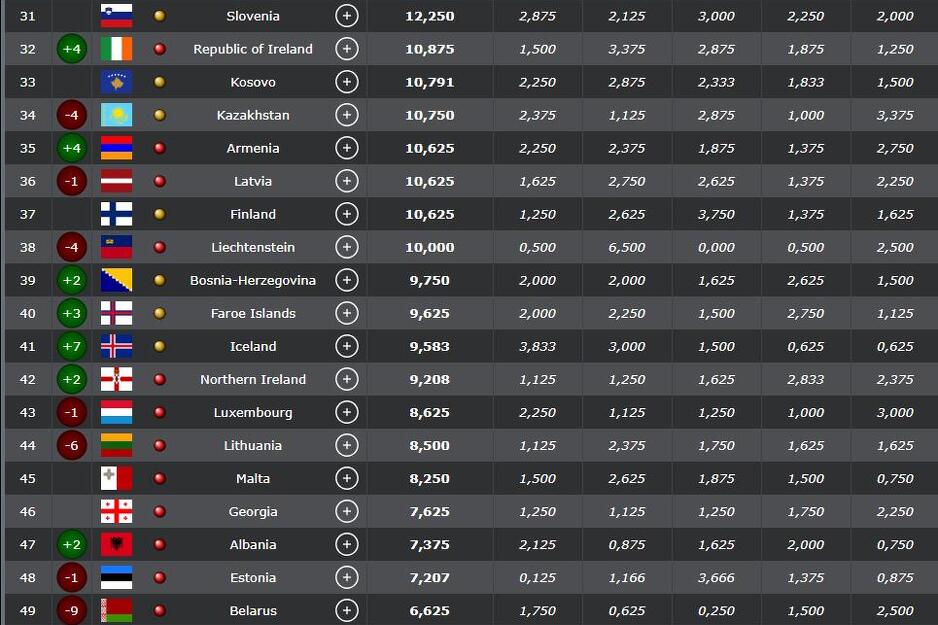Click the yellow status dot beside Finland

pyautogui.click(x=159, y=214)
